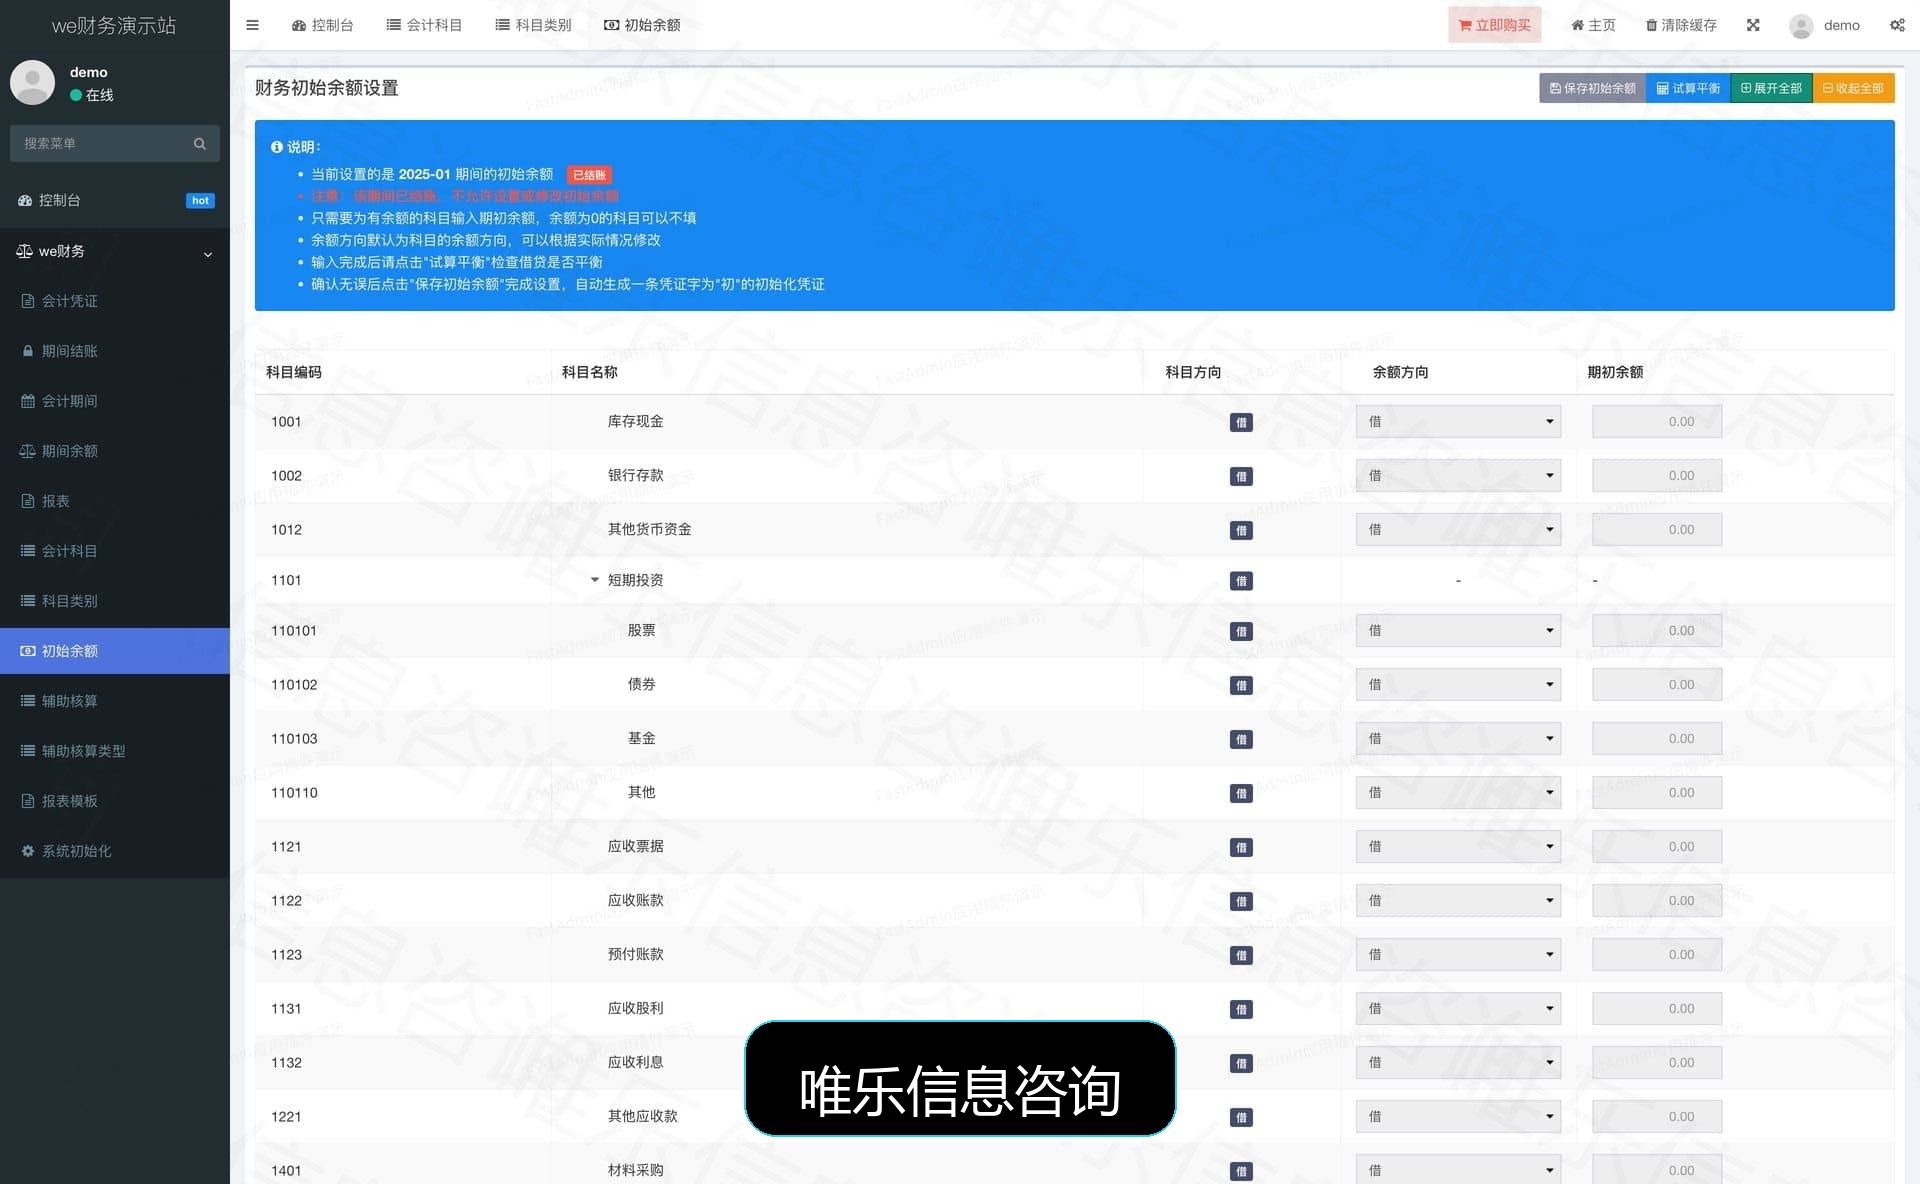Viewport: 1920px width, 1184px height.
Task: Open the settings gears icon at top right
Action: tap(1897, 25)
